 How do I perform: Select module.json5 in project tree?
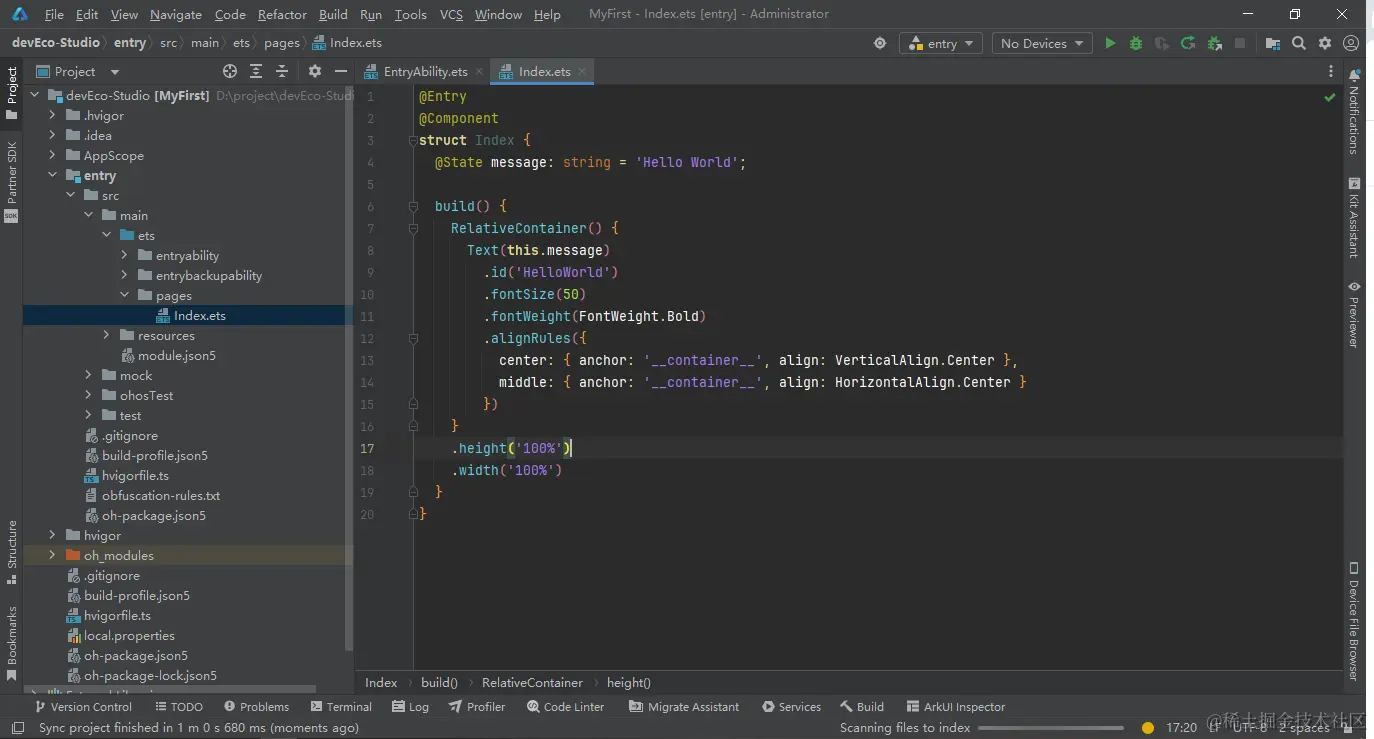[167, 355]
